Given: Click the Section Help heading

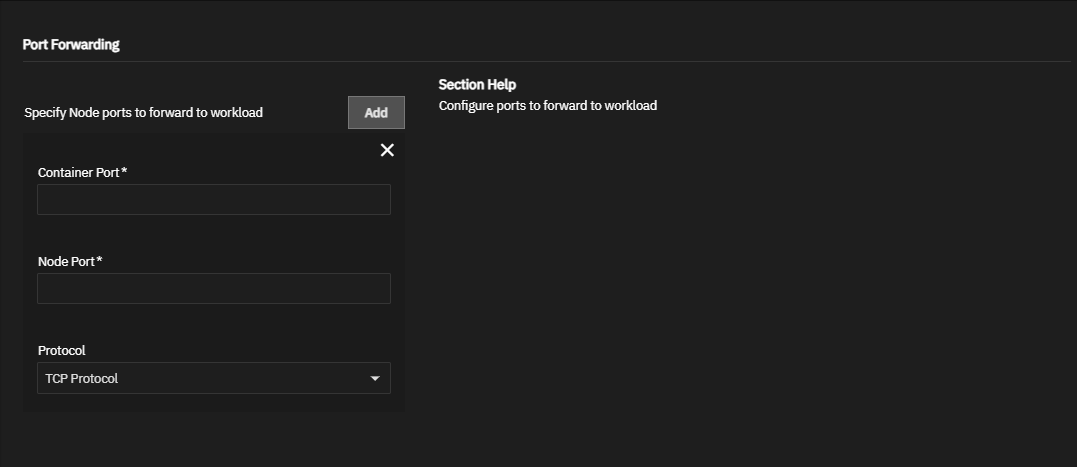Looking at the screenshot, I should [477, 85].
